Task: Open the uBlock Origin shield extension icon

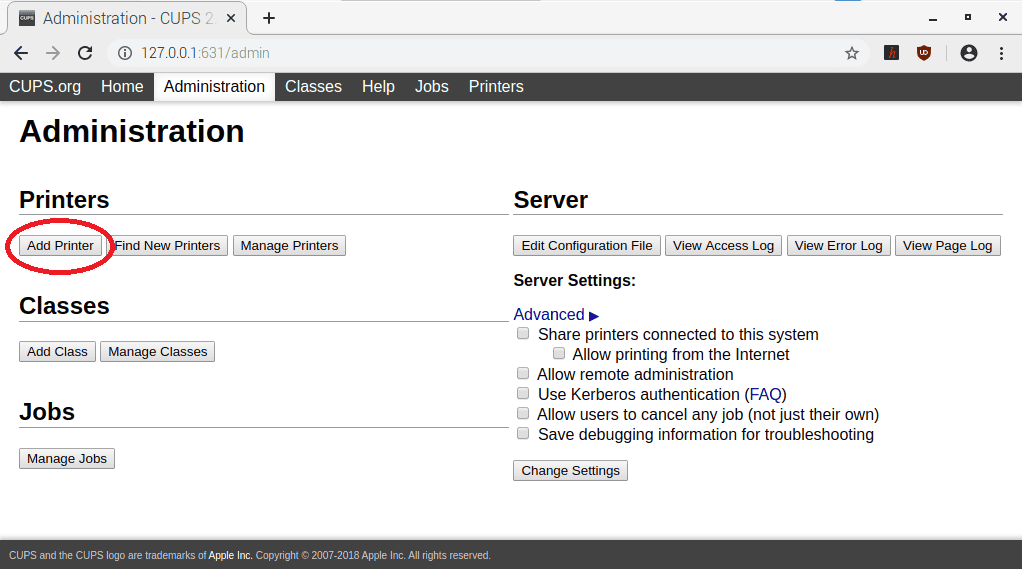Action: coord(924,53)
